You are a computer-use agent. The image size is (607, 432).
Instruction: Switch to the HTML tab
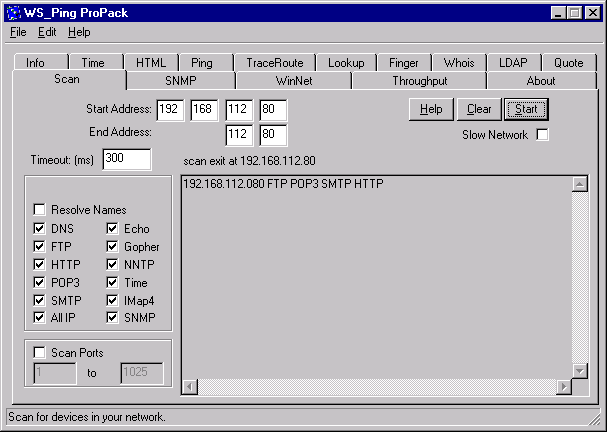[x=151, y=63]
